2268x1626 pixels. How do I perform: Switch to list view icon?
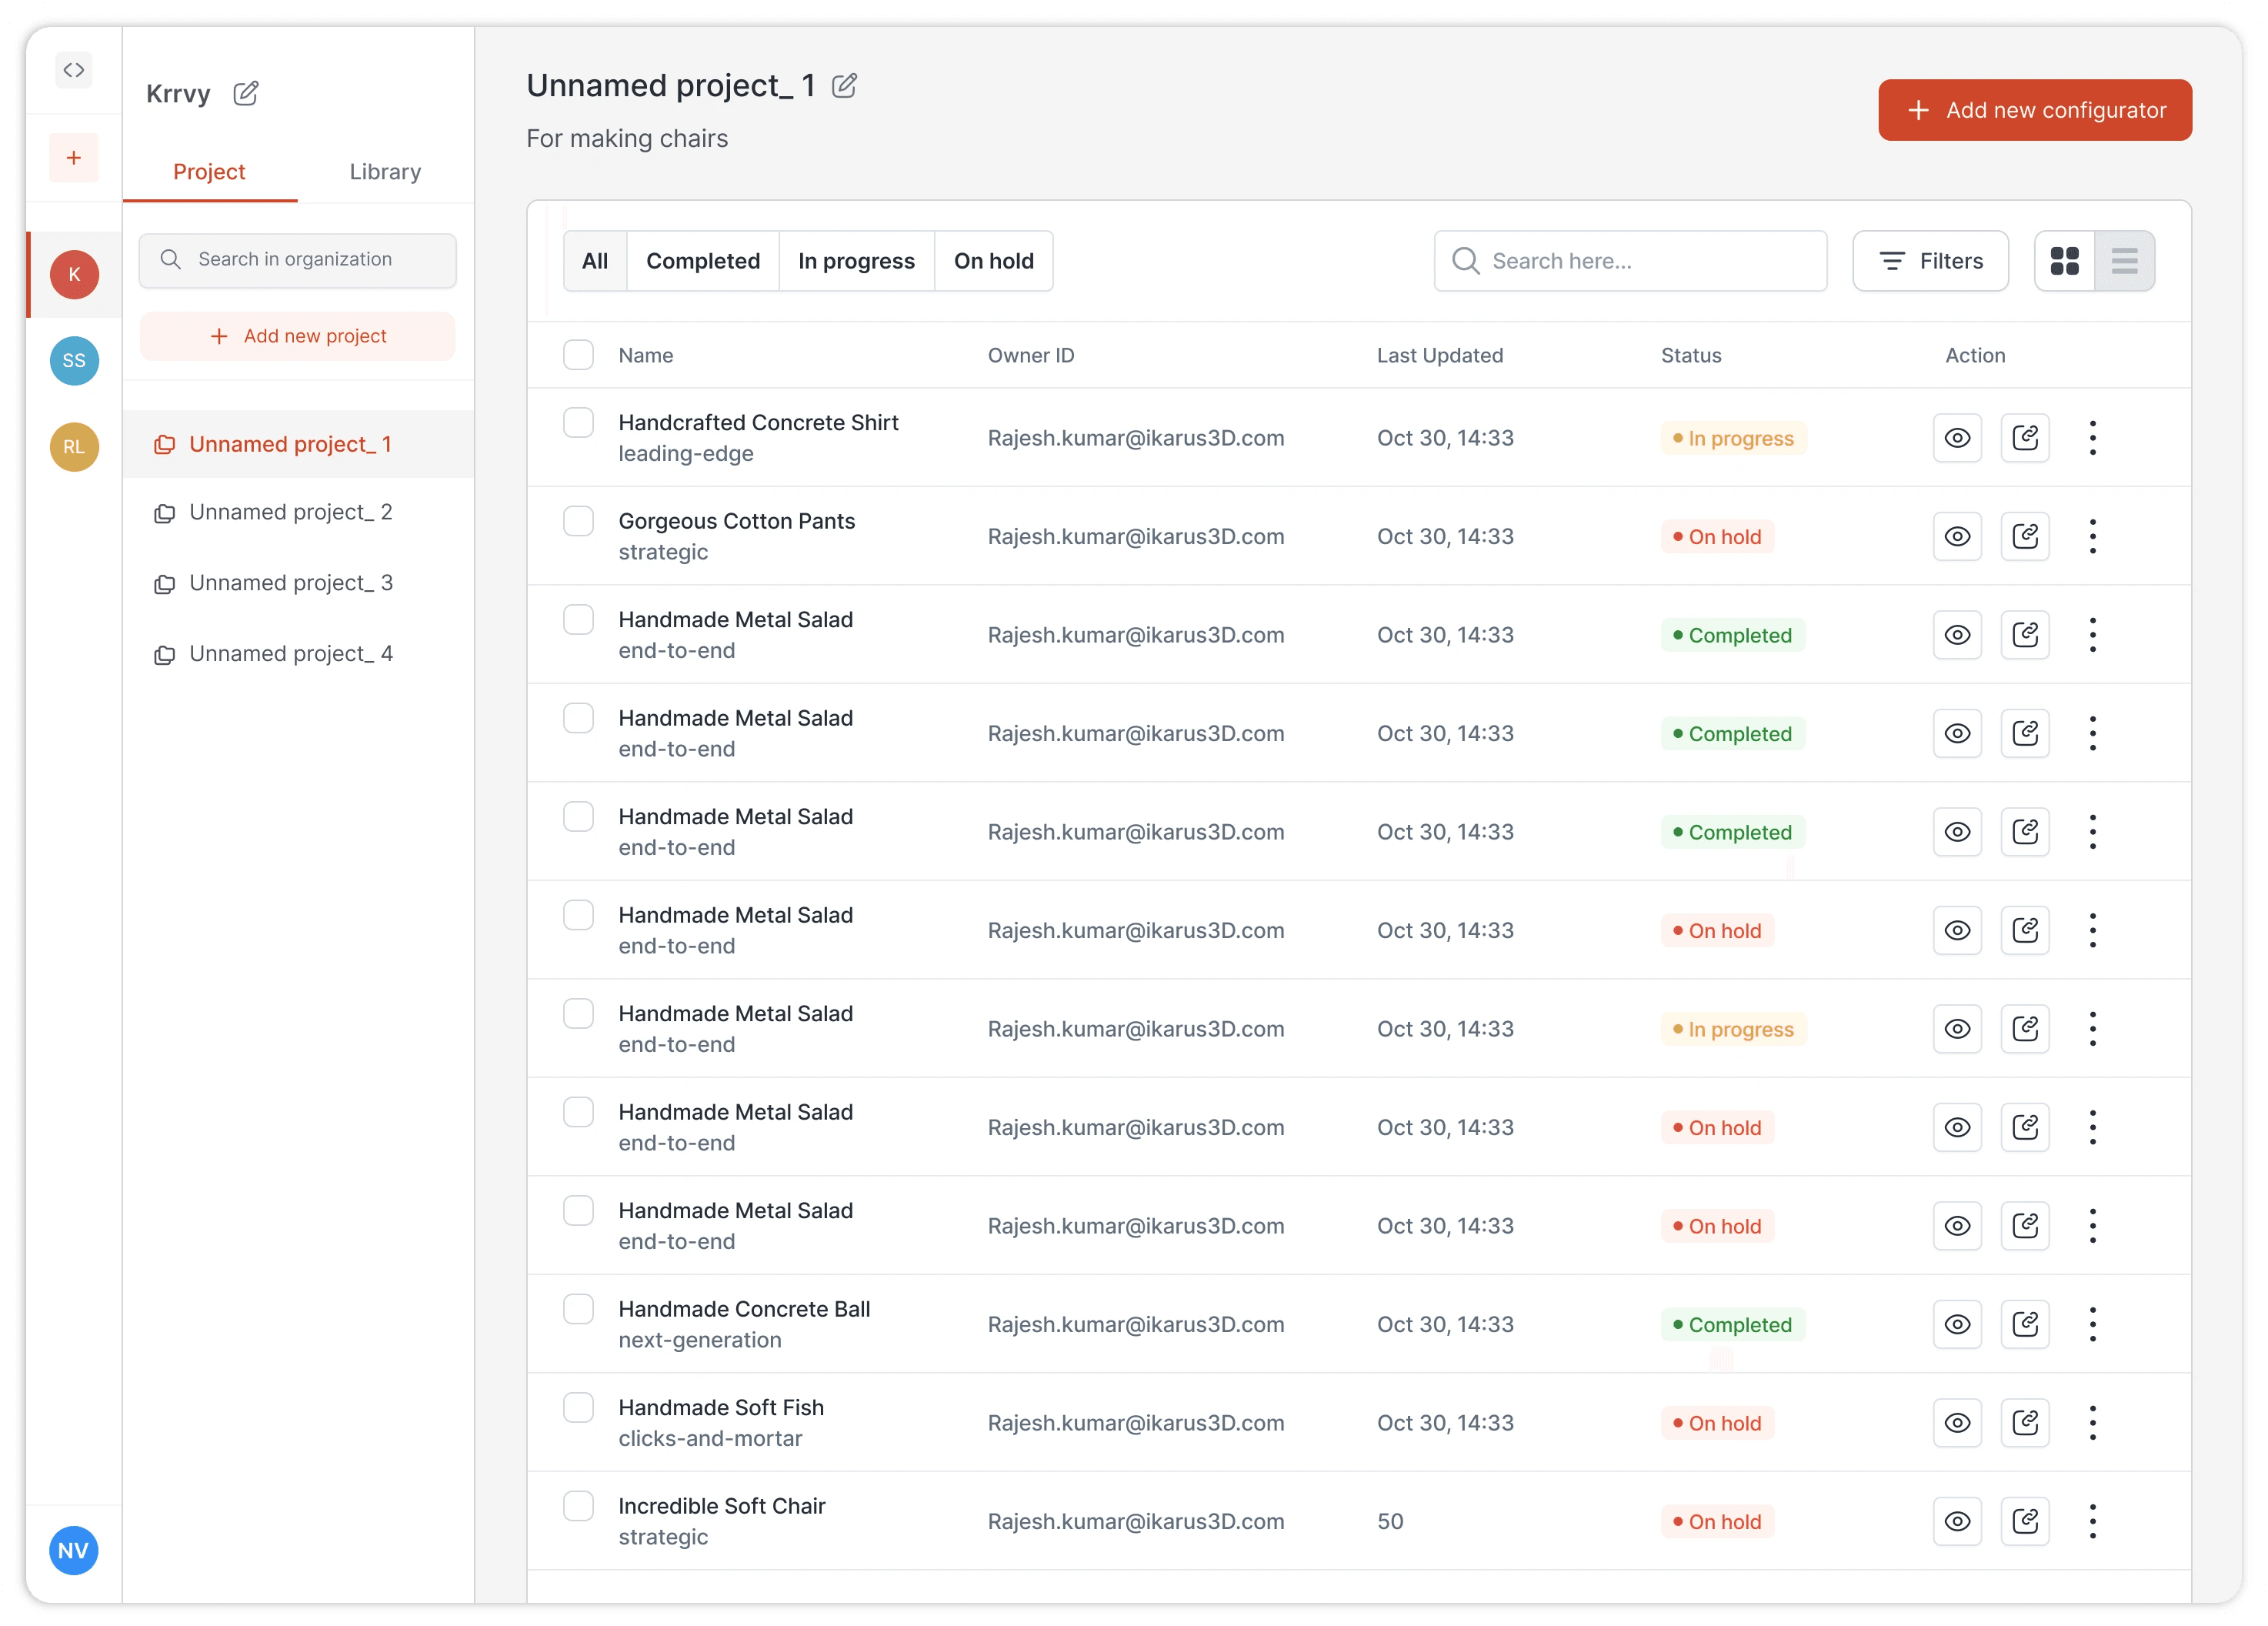coord(2124,261)
